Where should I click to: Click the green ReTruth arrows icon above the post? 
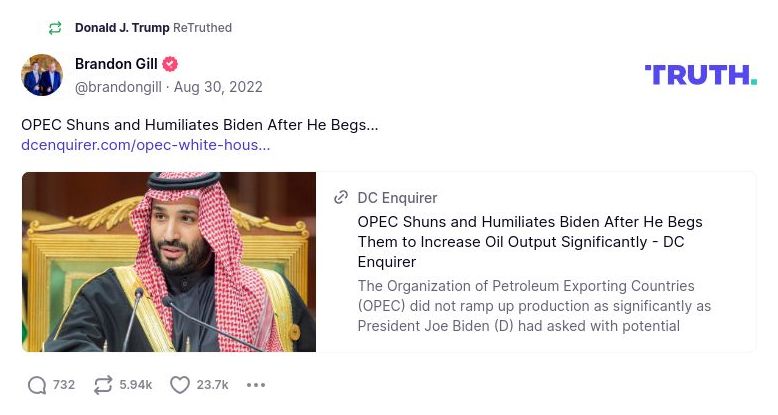tap(55, 28)
